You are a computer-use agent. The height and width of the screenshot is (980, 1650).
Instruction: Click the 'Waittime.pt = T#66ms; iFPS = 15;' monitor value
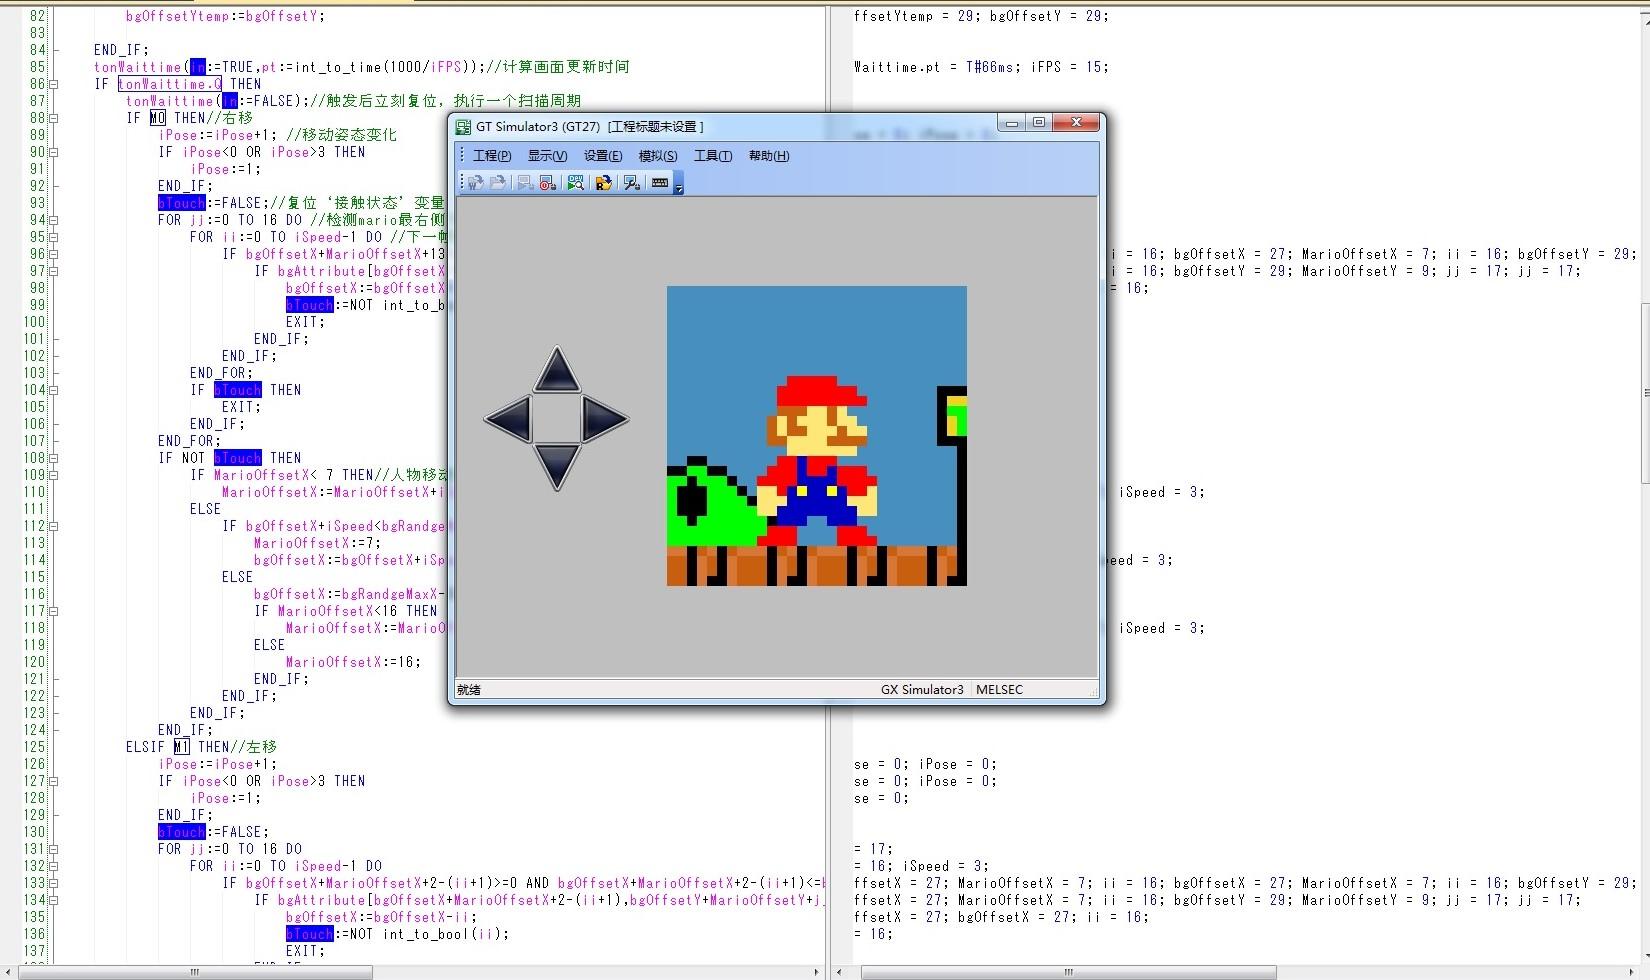click(981, 67)
